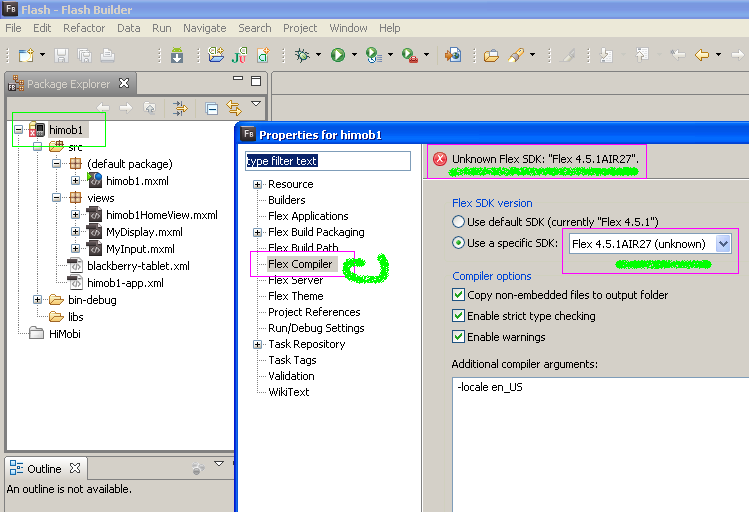Toggle Link with Editor in Package Explorer
This screenshot has height=523, width=749.
(x=234, y=108)
